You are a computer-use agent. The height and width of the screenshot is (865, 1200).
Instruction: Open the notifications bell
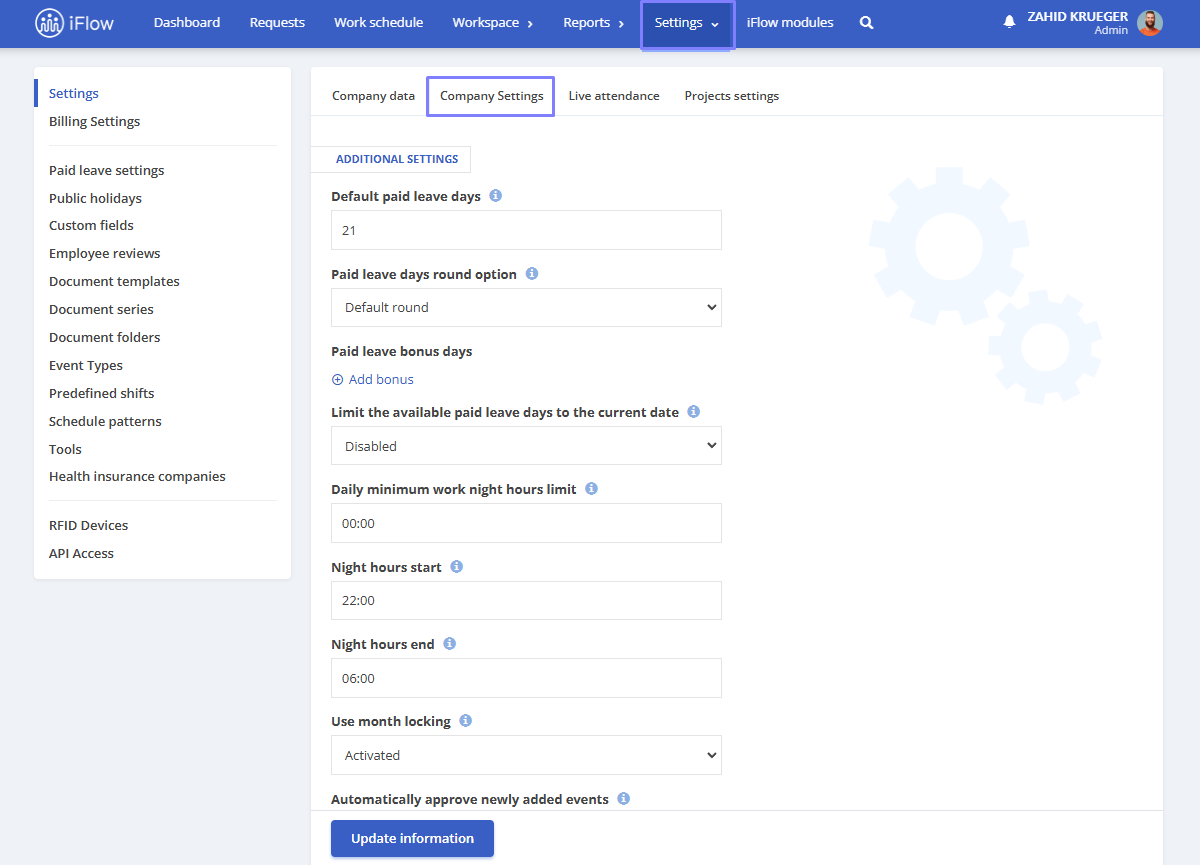(1009, 22)
